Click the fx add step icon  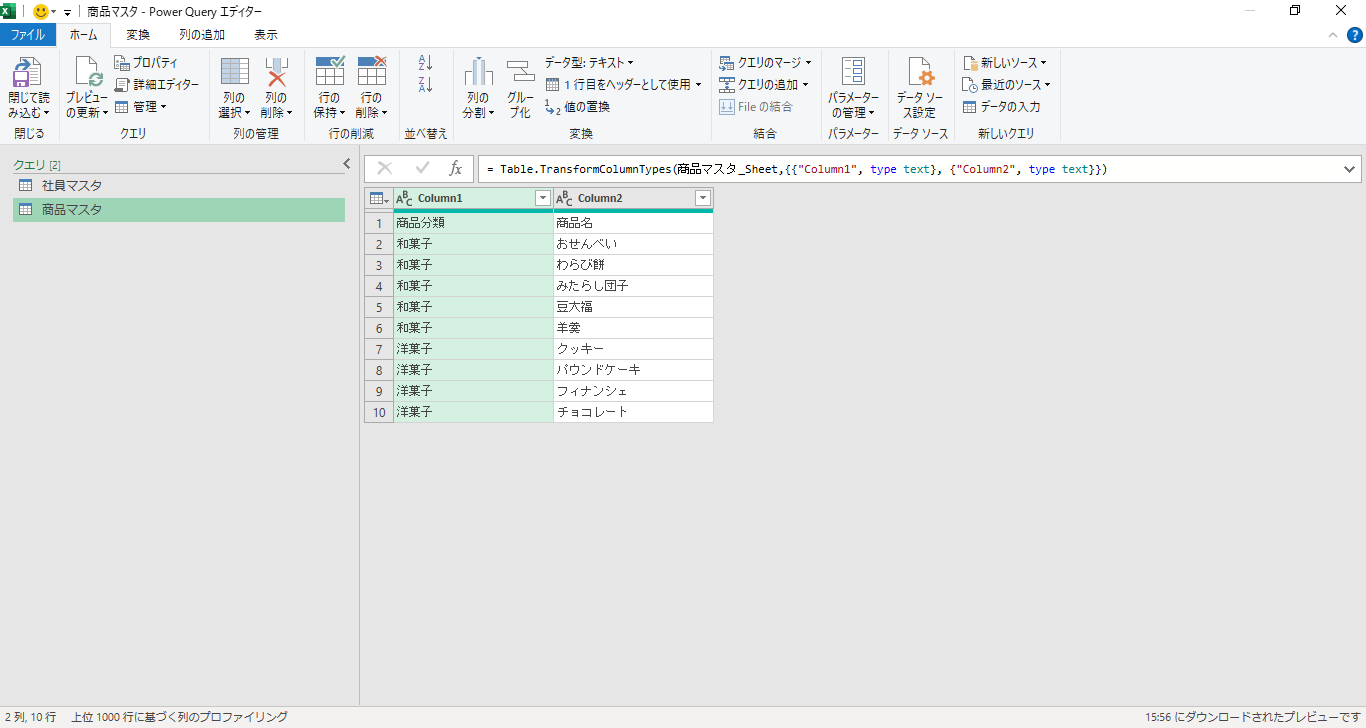pos(456,169)
